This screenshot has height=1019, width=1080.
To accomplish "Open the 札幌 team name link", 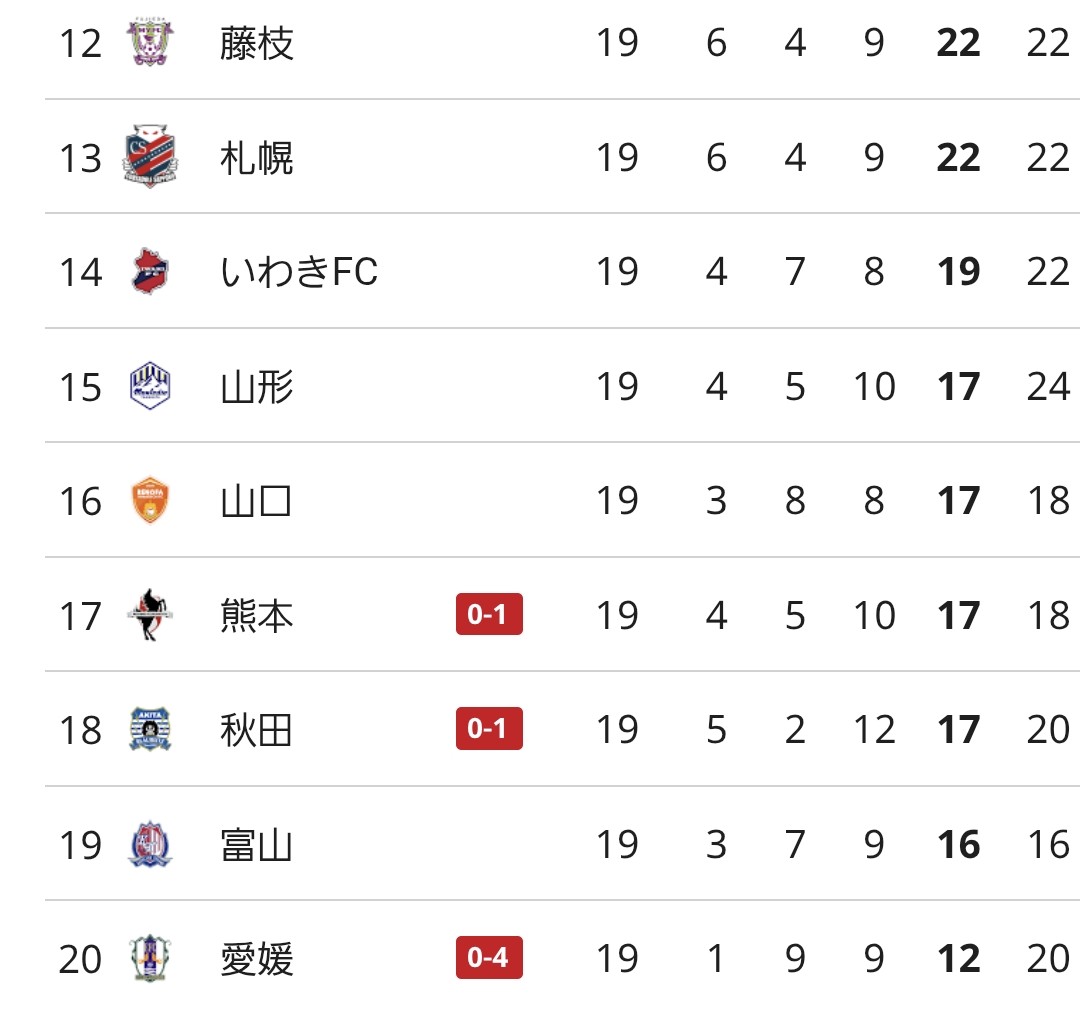I will [257, 157].
